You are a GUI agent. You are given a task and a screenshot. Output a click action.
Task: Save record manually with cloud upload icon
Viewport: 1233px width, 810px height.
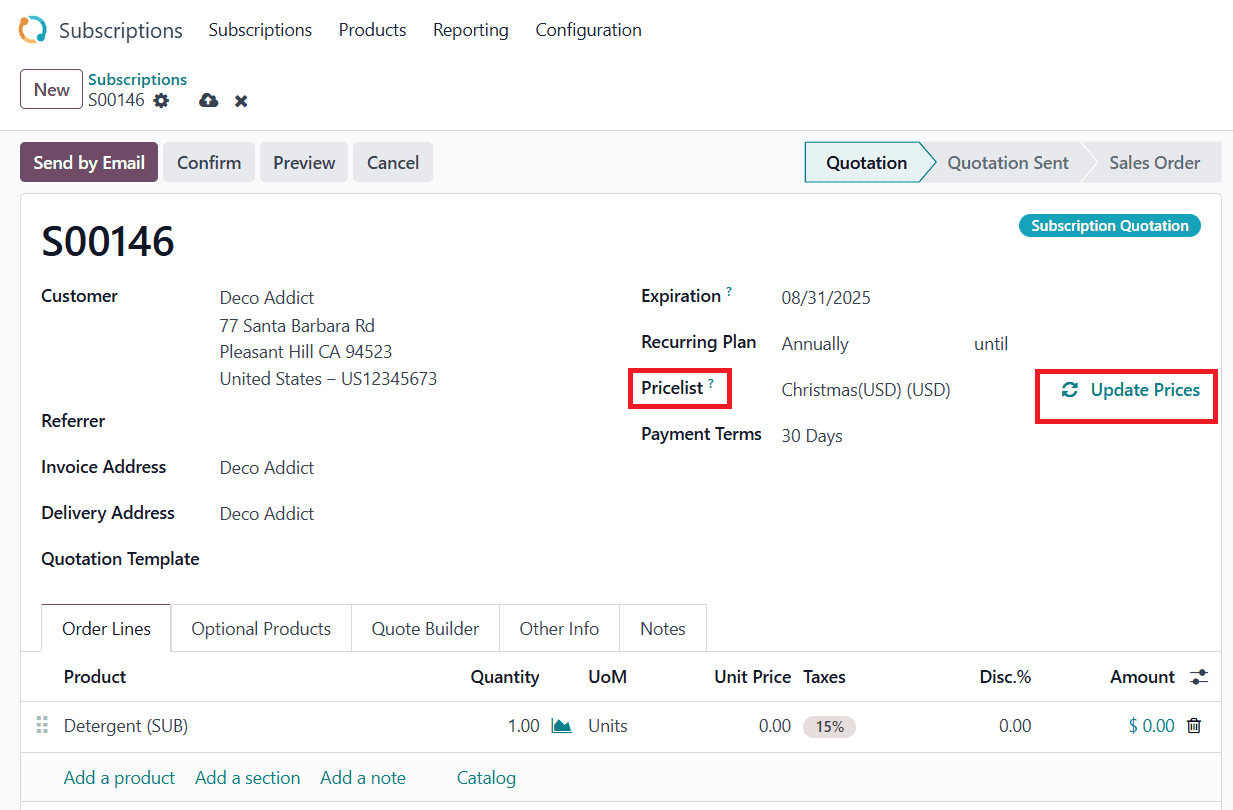(208, 101)
